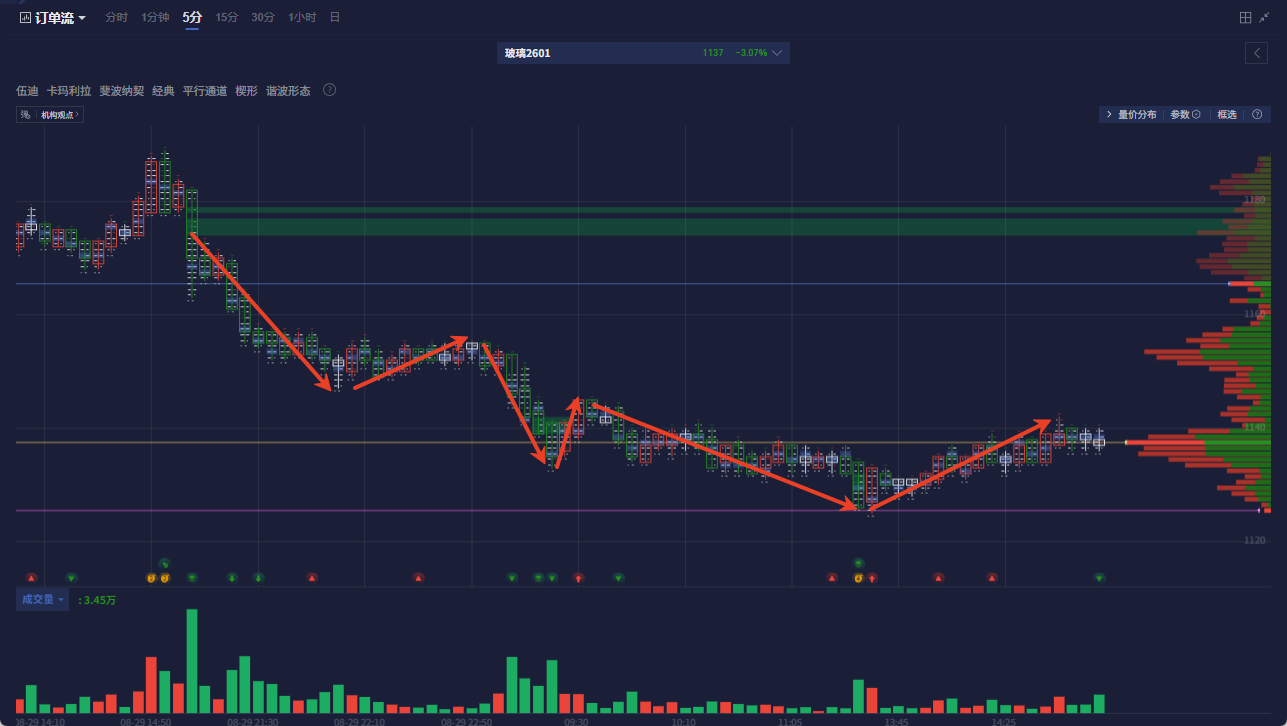Select the 伍迪 pattern tool
This screenshot has width=1287, height=726.
coord(27,91)
